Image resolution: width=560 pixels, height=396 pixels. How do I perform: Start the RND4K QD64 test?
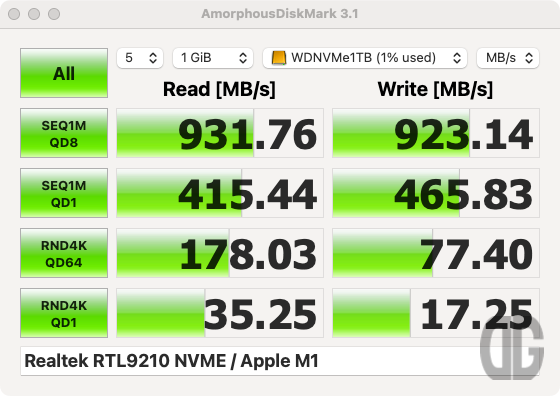pos(64,253)
